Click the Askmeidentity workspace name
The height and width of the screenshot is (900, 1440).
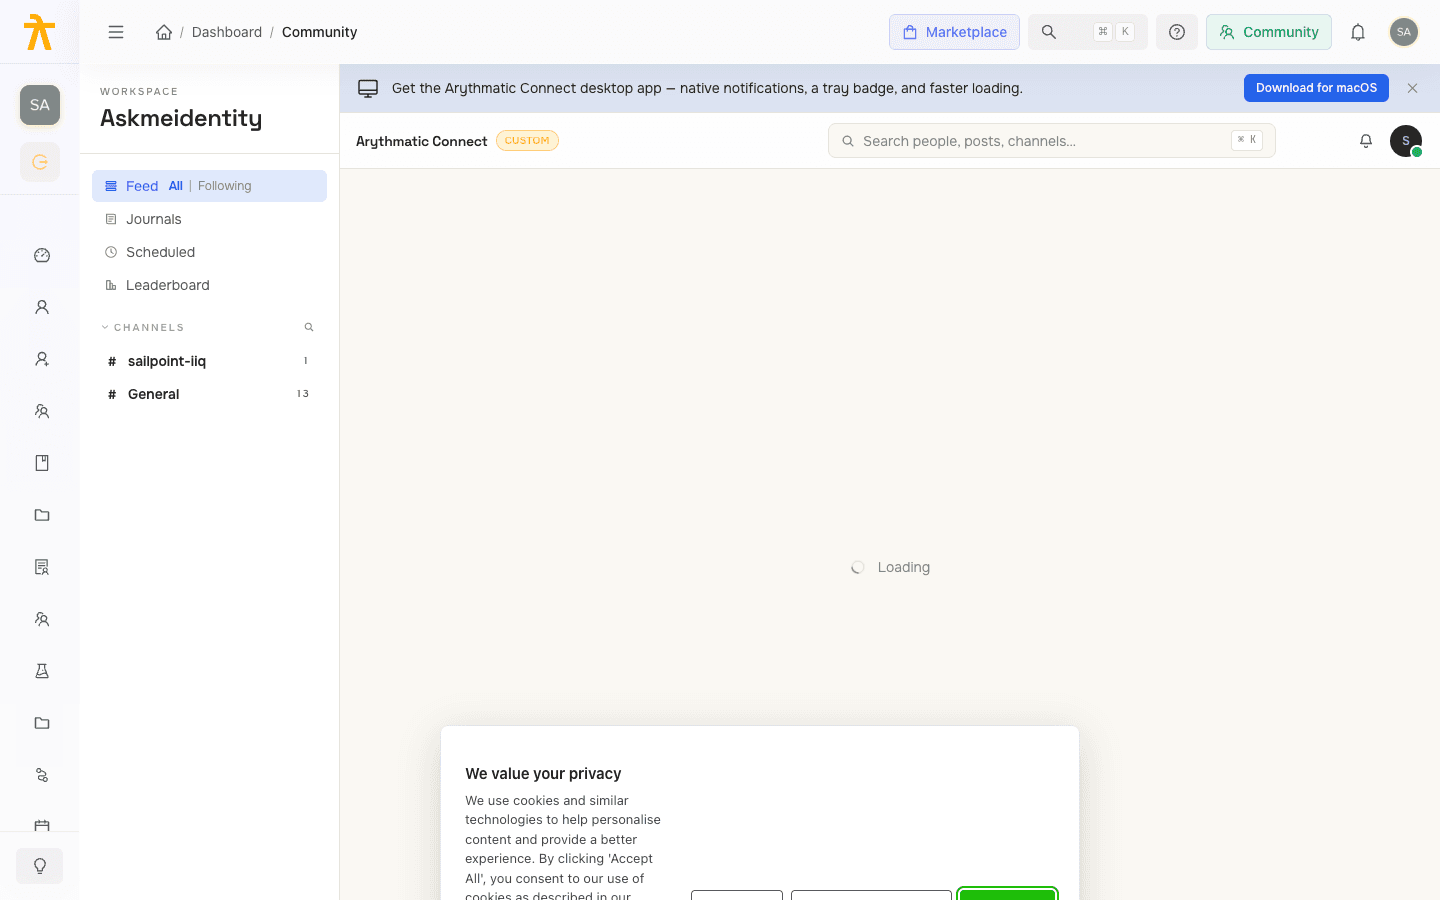pos(181,118)
